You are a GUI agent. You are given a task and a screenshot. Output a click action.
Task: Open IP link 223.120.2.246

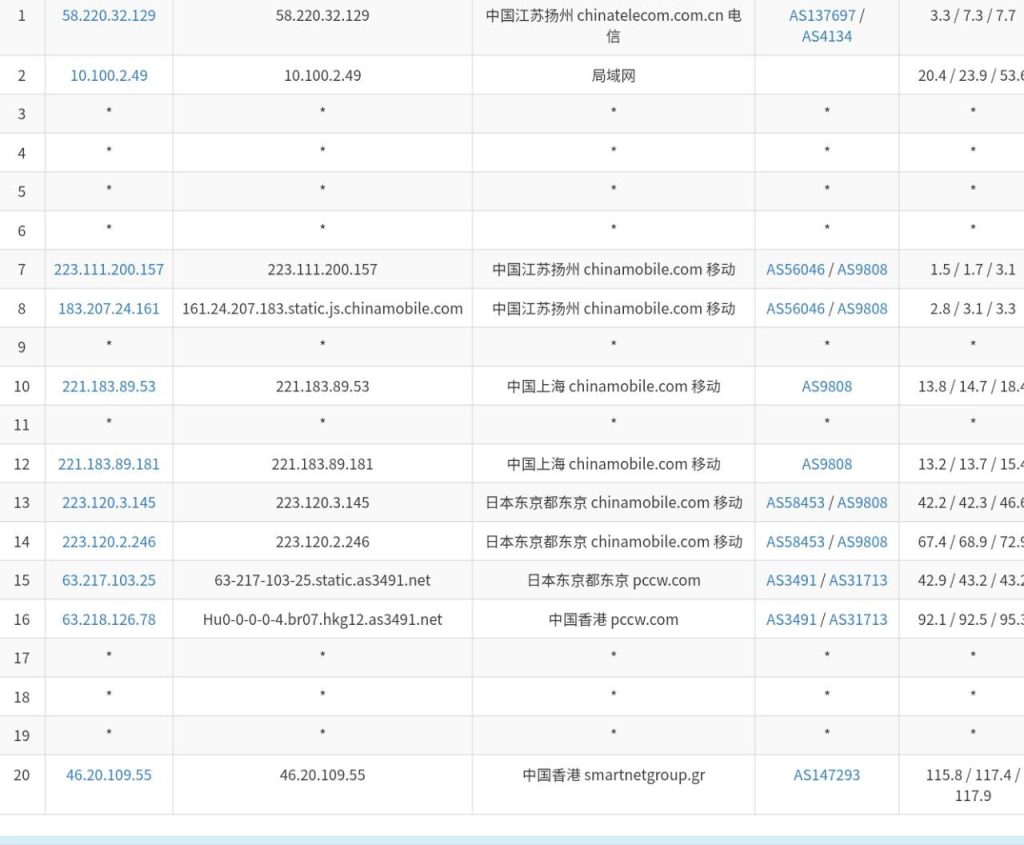pyautogui.click(x=108, y=542)
